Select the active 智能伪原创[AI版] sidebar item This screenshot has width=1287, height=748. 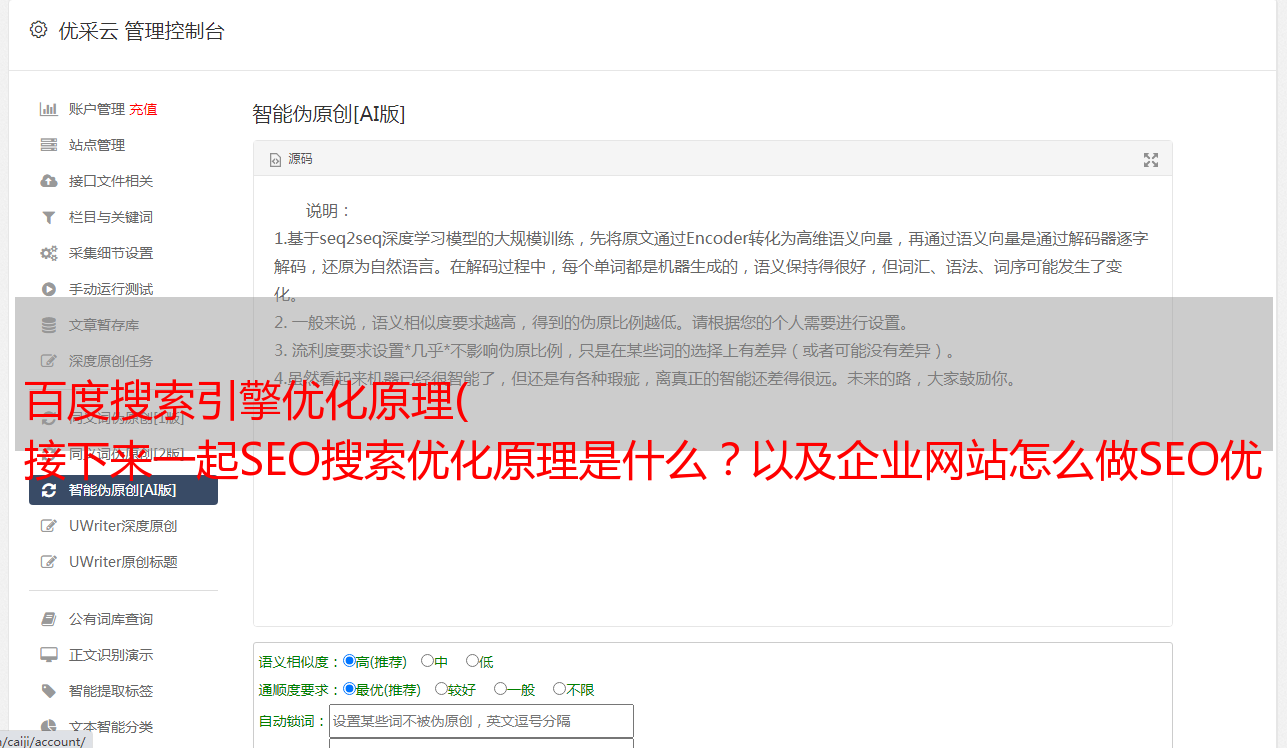pyautogui.click(x=123, y=490)
